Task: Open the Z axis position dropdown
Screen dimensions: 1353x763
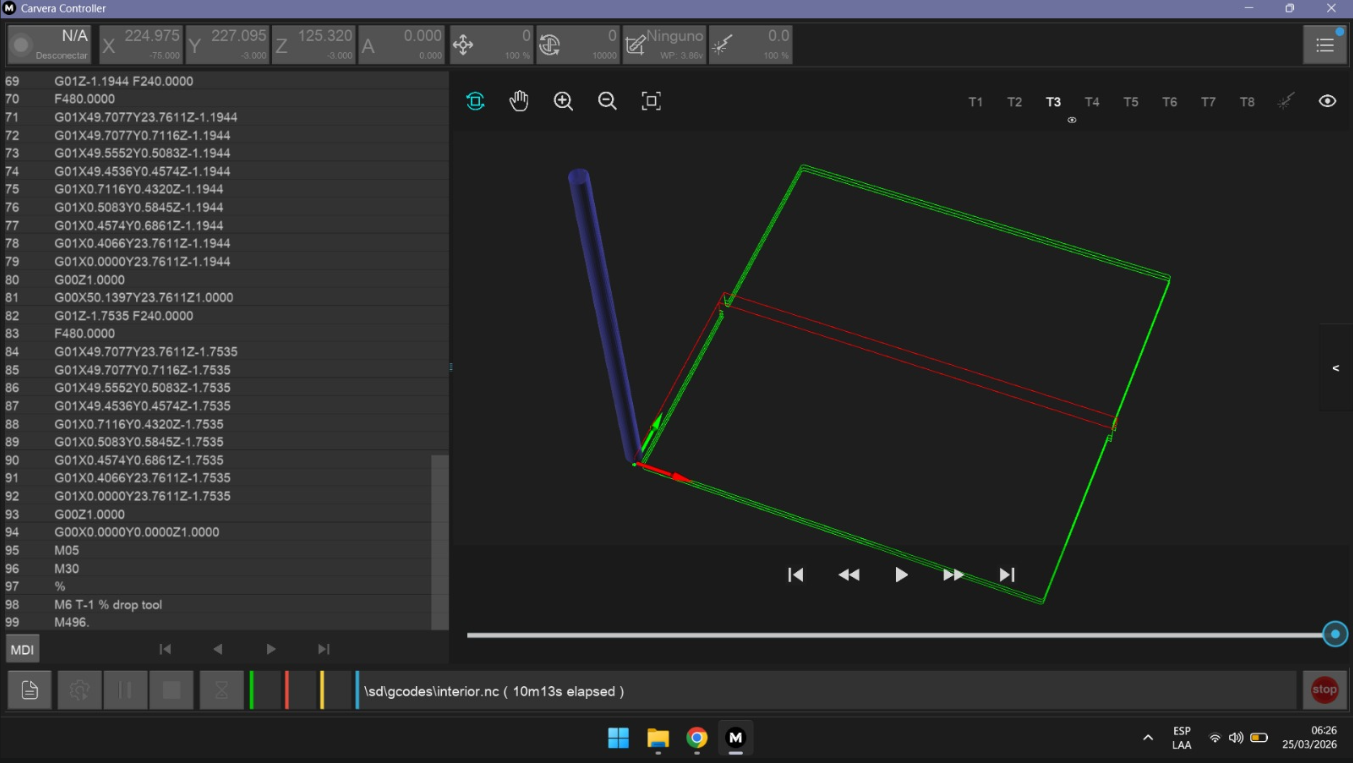Action: point(312,45)
